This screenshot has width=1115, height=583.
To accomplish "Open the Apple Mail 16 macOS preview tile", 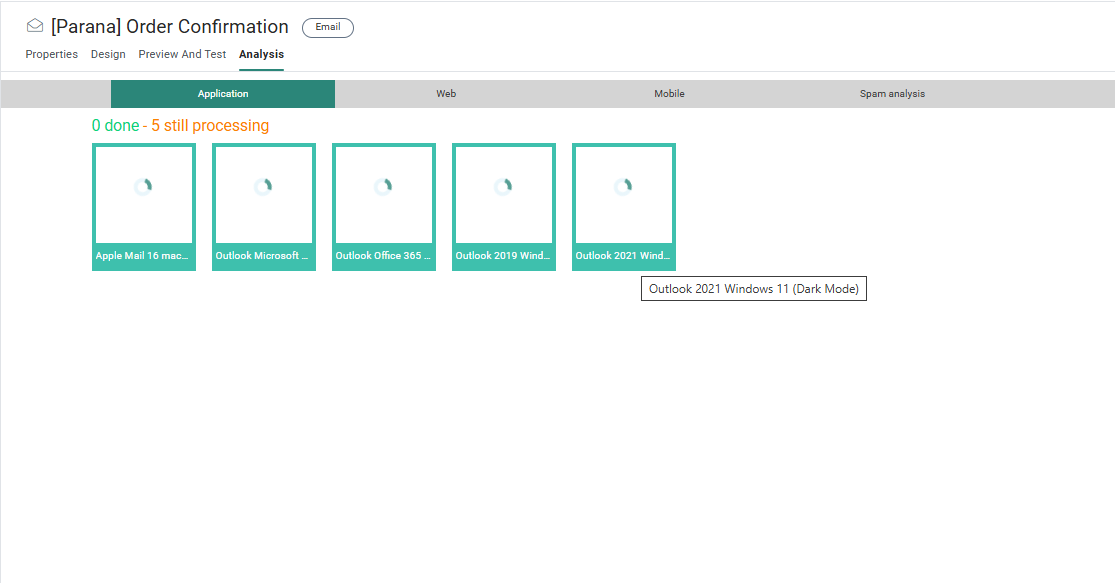I will click(x=144, y=206).
